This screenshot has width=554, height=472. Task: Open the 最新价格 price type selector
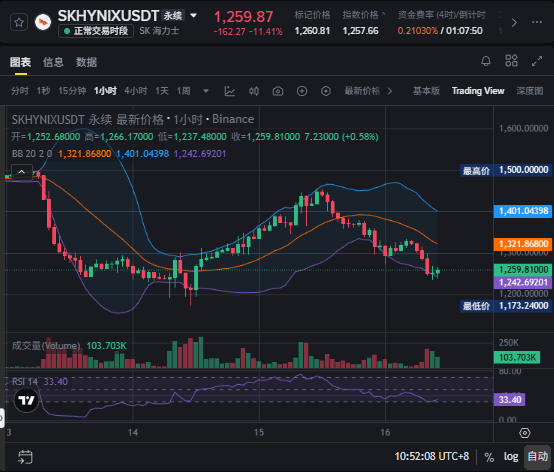368,91
